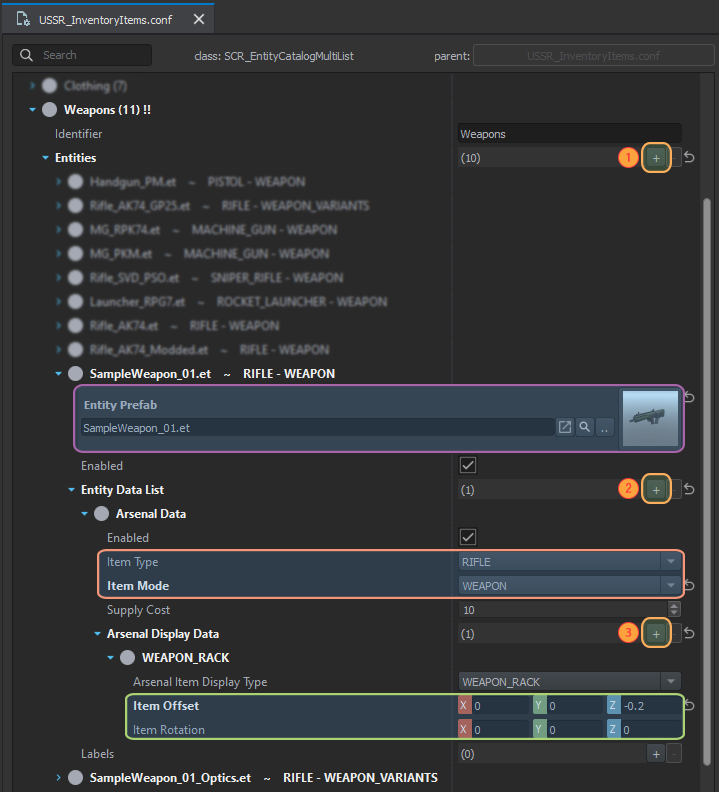Reset Item Offset using the revert arrow
The image size is (719, 792).
[x=690, y=706]
